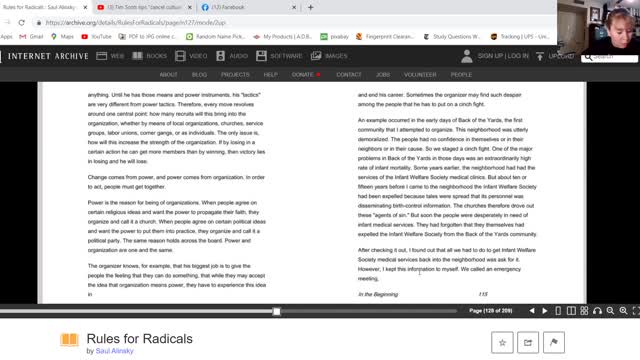640x360 pixels.
Task: Open the Help menu item
Action: click(x=271, y=75)
